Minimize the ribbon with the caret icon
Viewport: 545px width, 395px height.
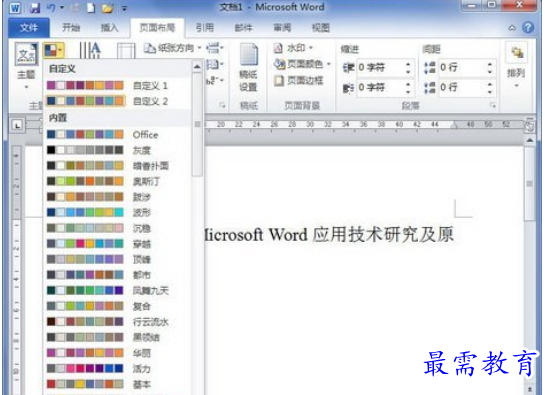tap(512, 28)
